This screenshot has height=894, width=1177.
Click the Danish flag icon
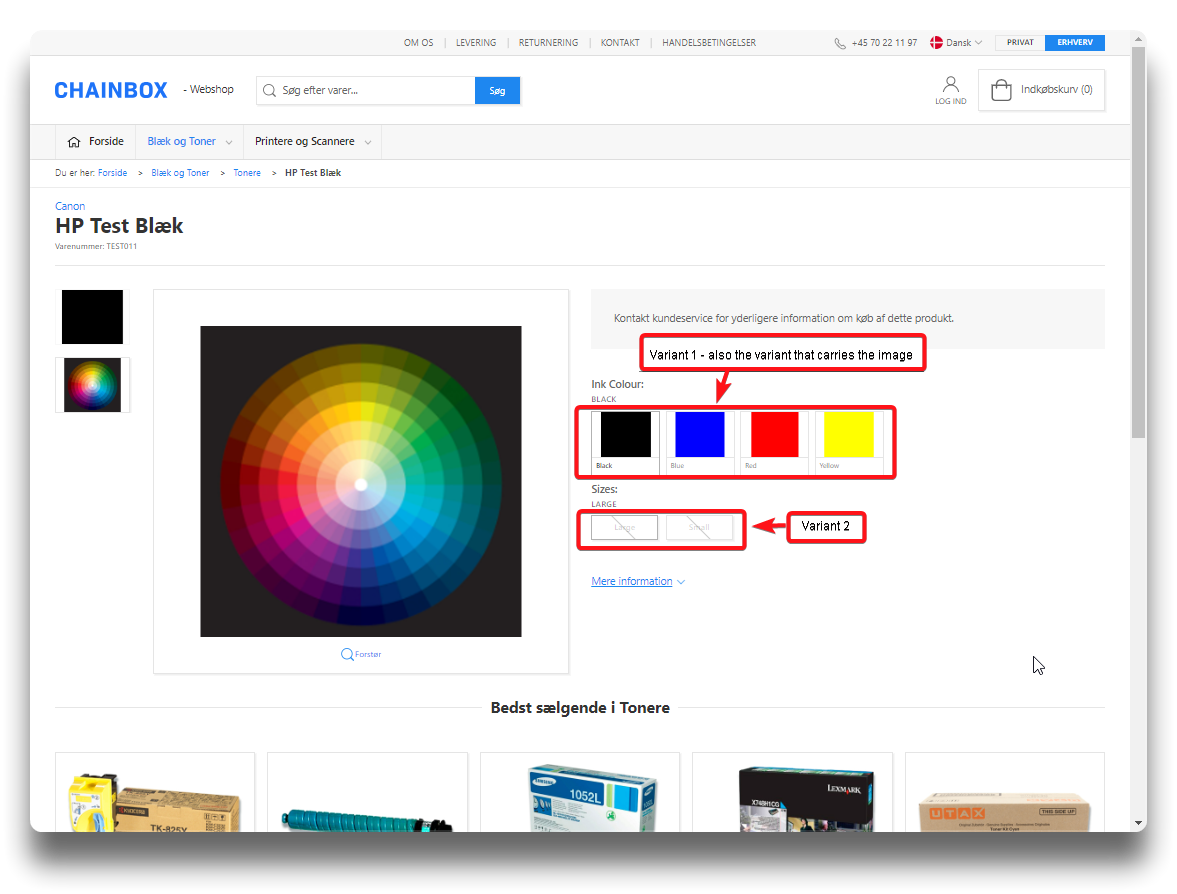[x=937, y=43]
